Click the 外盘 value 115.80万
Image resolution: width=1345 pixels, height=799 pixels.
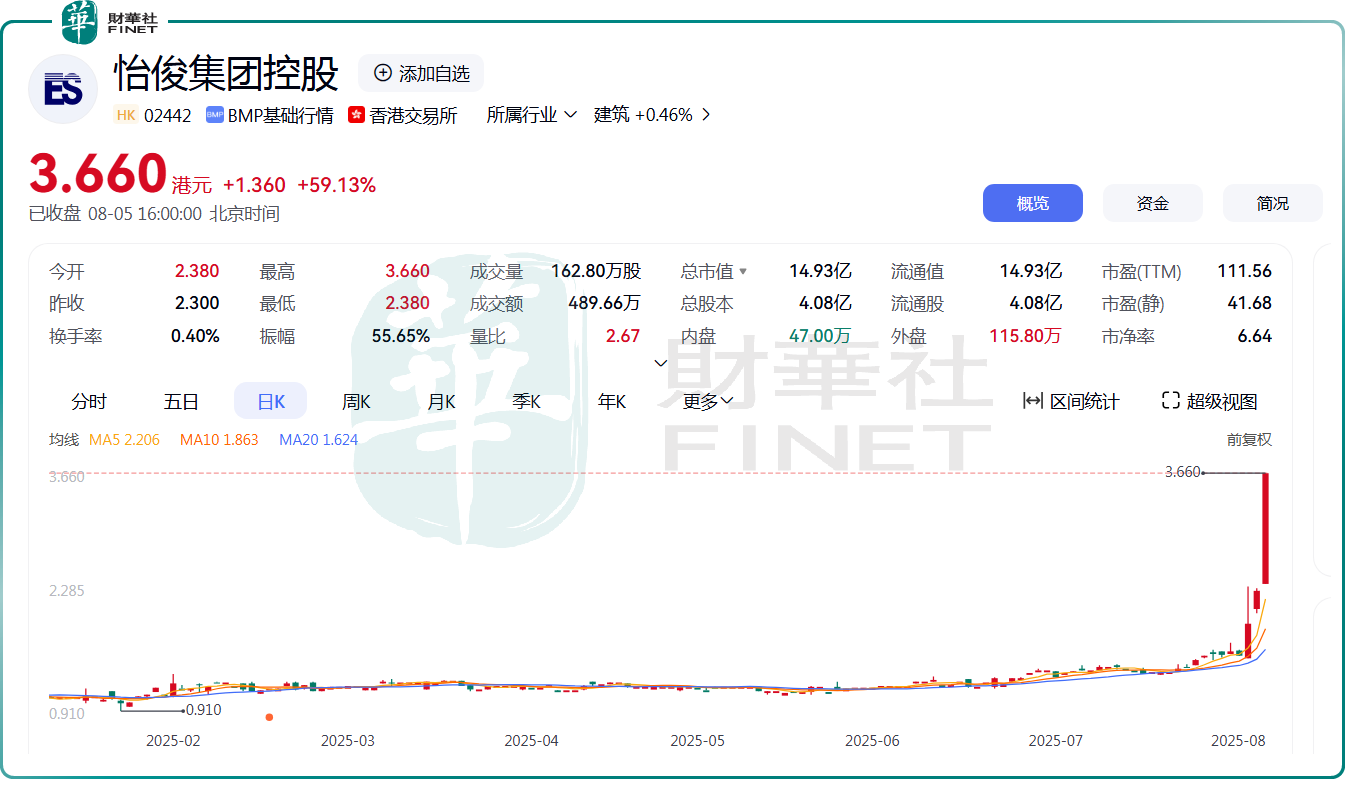tap(1025, 336)
